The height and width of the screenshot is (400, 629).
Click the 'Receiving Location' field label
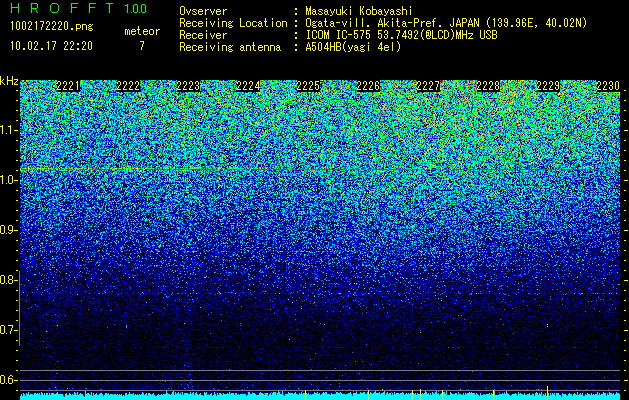pos(233,23)
